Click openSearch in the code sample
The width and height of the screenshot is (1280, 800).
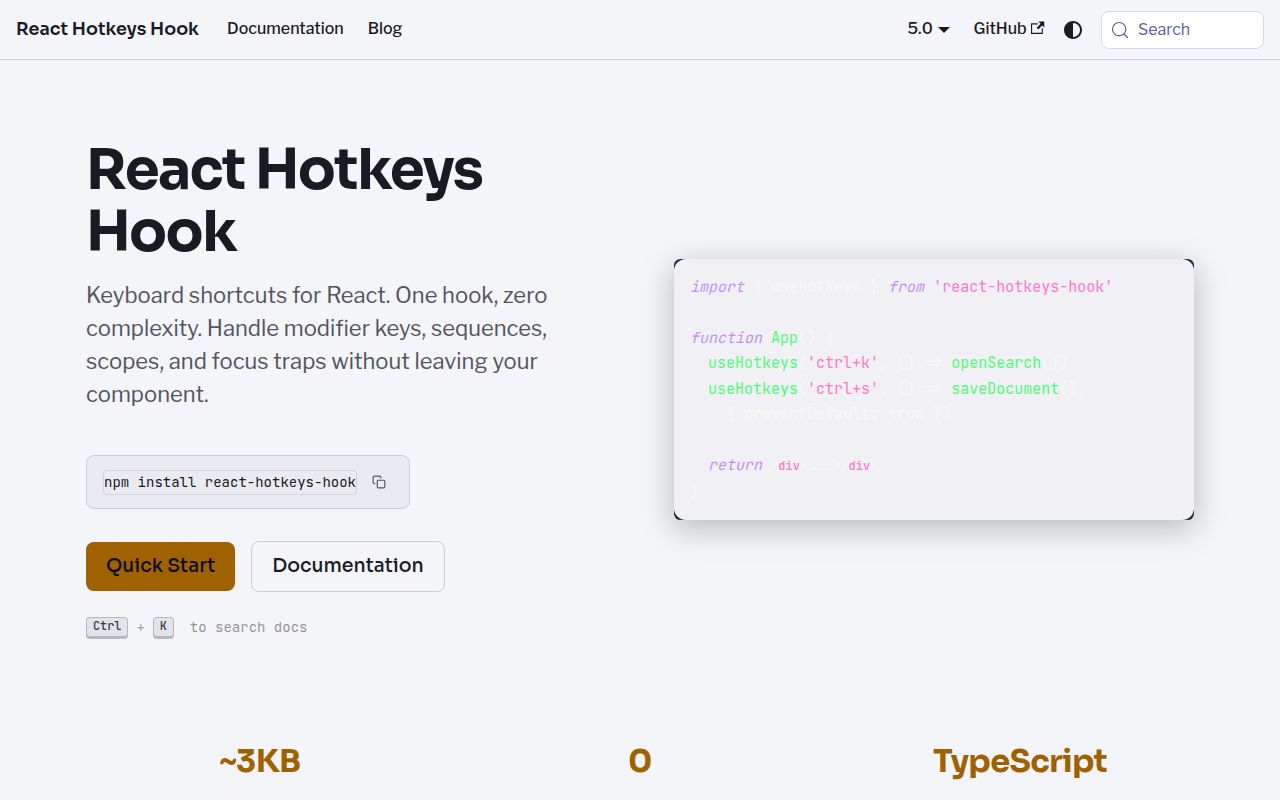coord(996,363)
